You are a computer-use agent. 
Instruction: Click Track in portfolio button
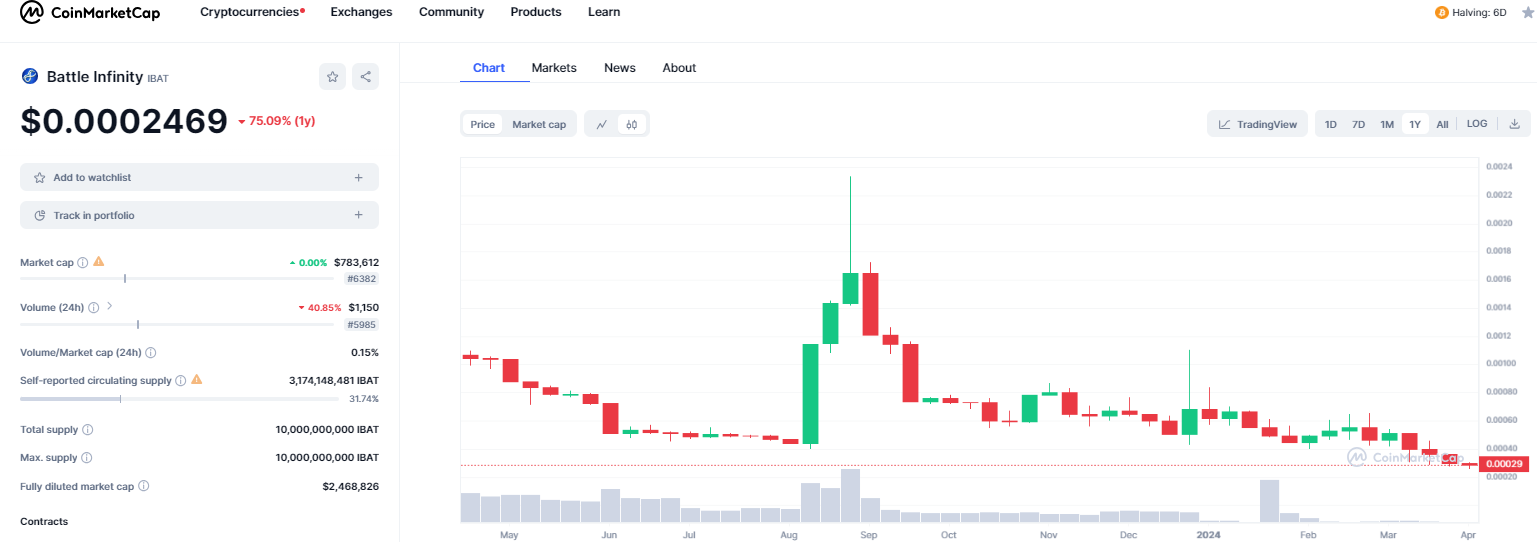pos(199,215)
